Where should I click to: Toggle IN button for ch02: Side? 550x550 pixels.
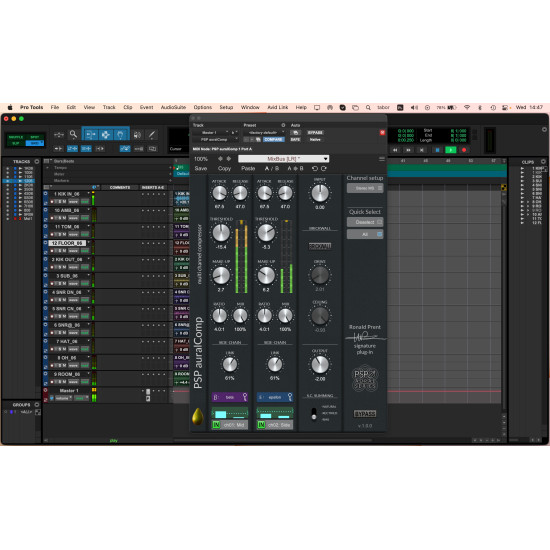coord(261,425)
